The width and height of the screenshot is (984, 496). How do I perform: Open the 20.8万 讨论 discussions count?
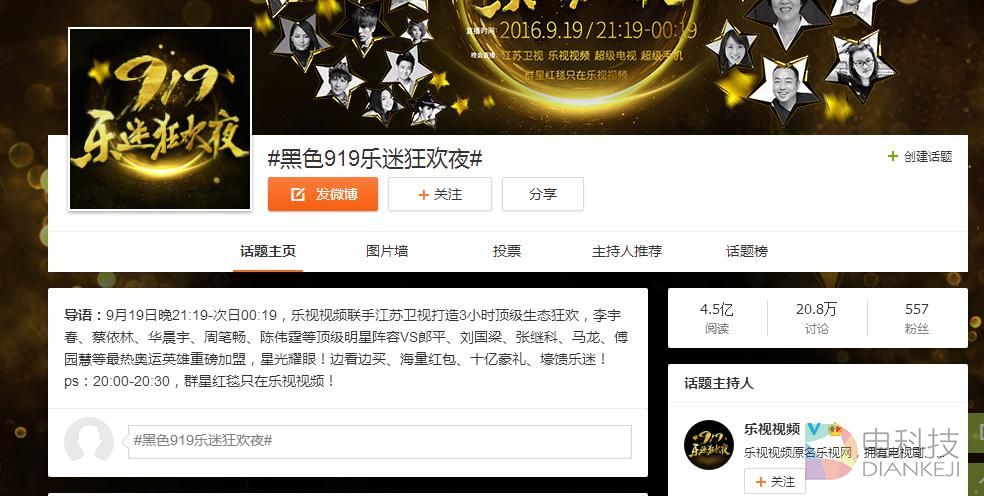816,318
